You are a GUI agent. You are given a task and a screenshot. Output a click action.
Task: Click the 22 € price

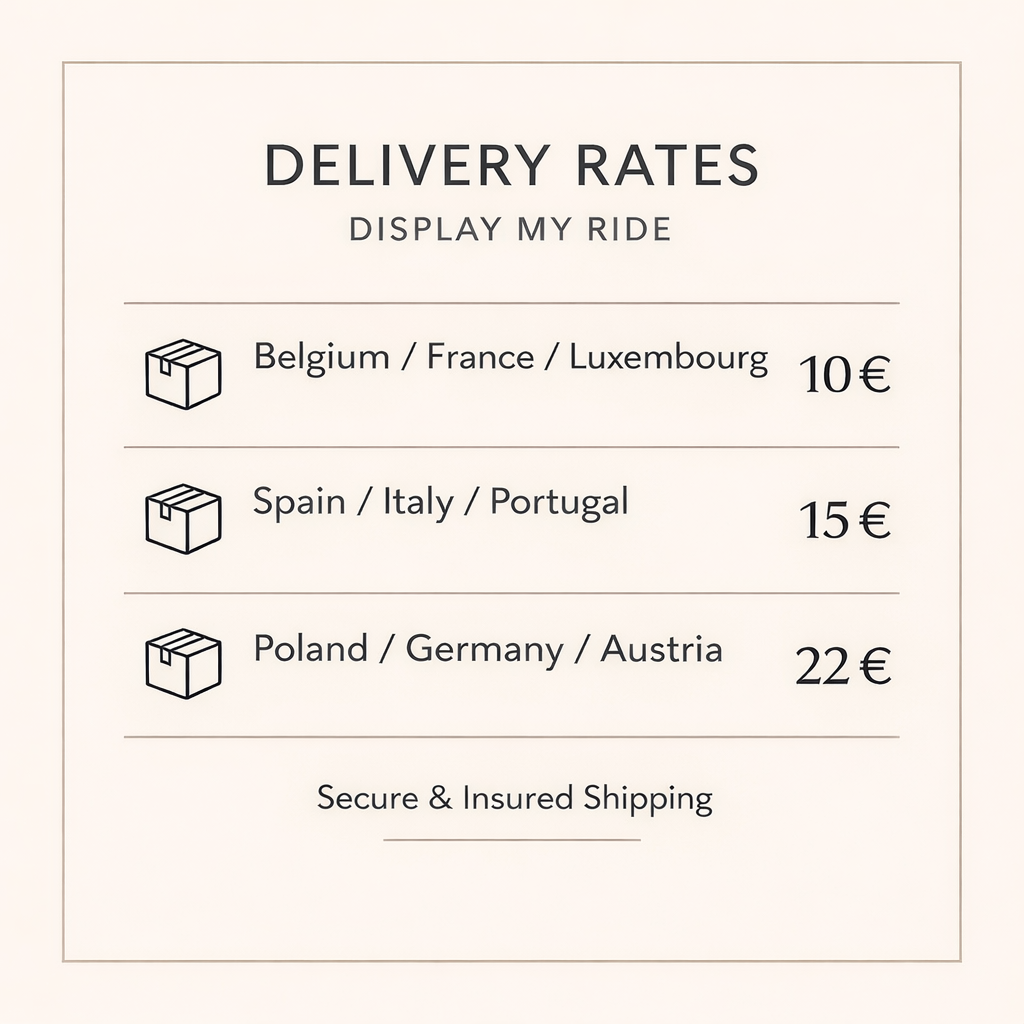click(843, 666)
